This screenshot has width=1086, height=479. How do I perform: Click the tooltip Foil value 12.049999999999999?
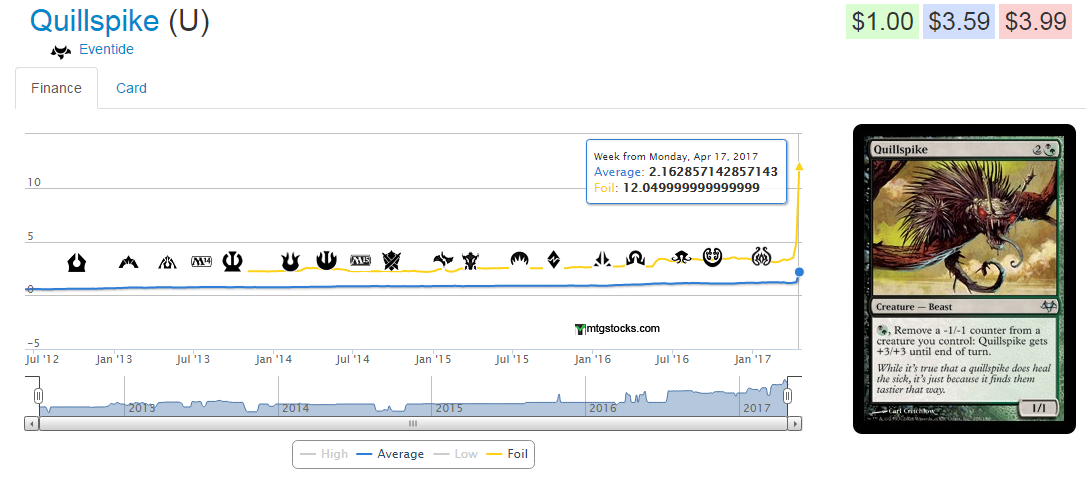point(690,188)
